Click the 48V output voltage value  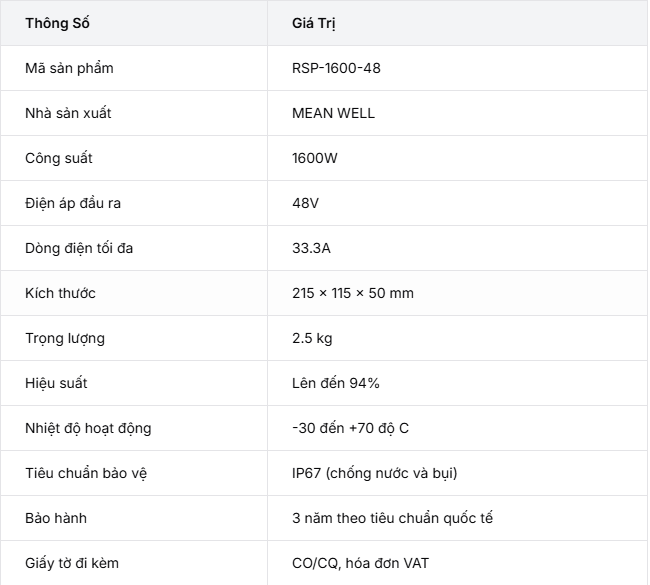(x=306, y=203)
